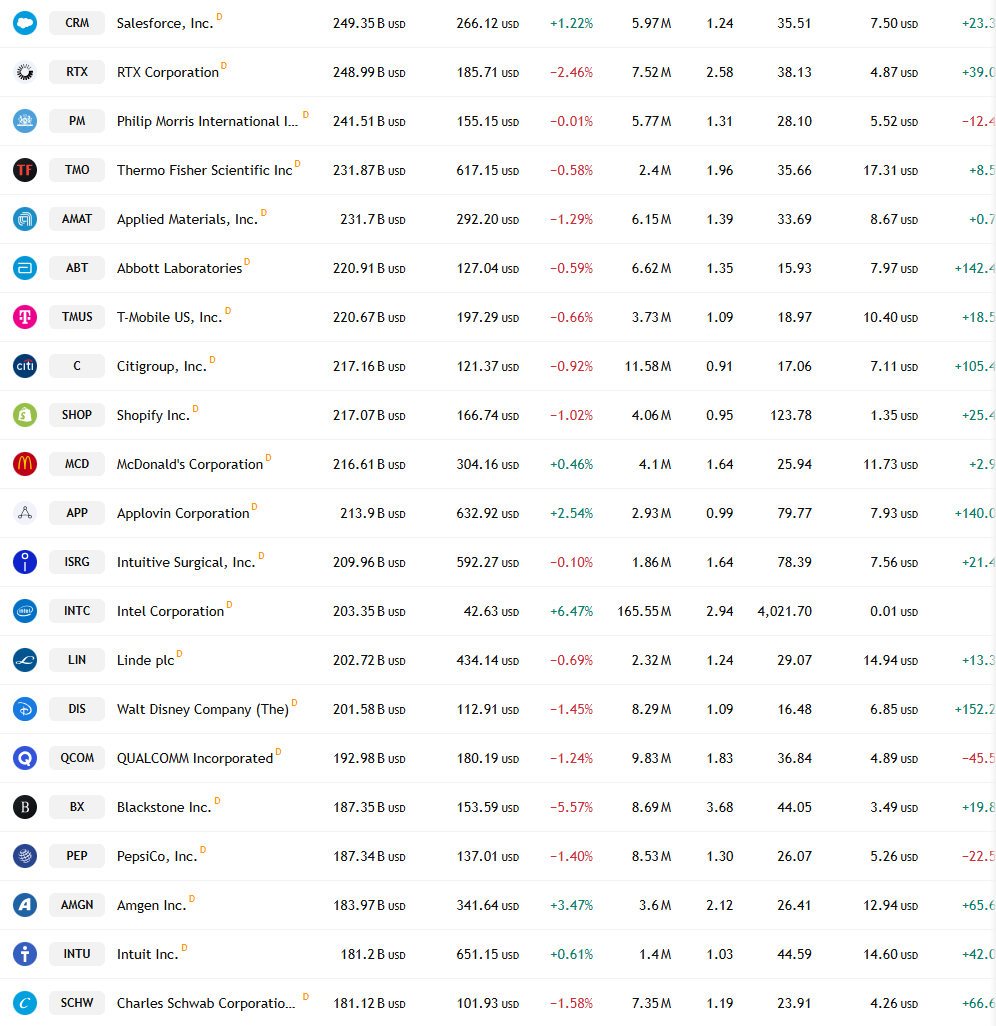Click Applovin's 632.92 USD price
The width and height of the screenshot is (996, 1026).
[488, 514]
